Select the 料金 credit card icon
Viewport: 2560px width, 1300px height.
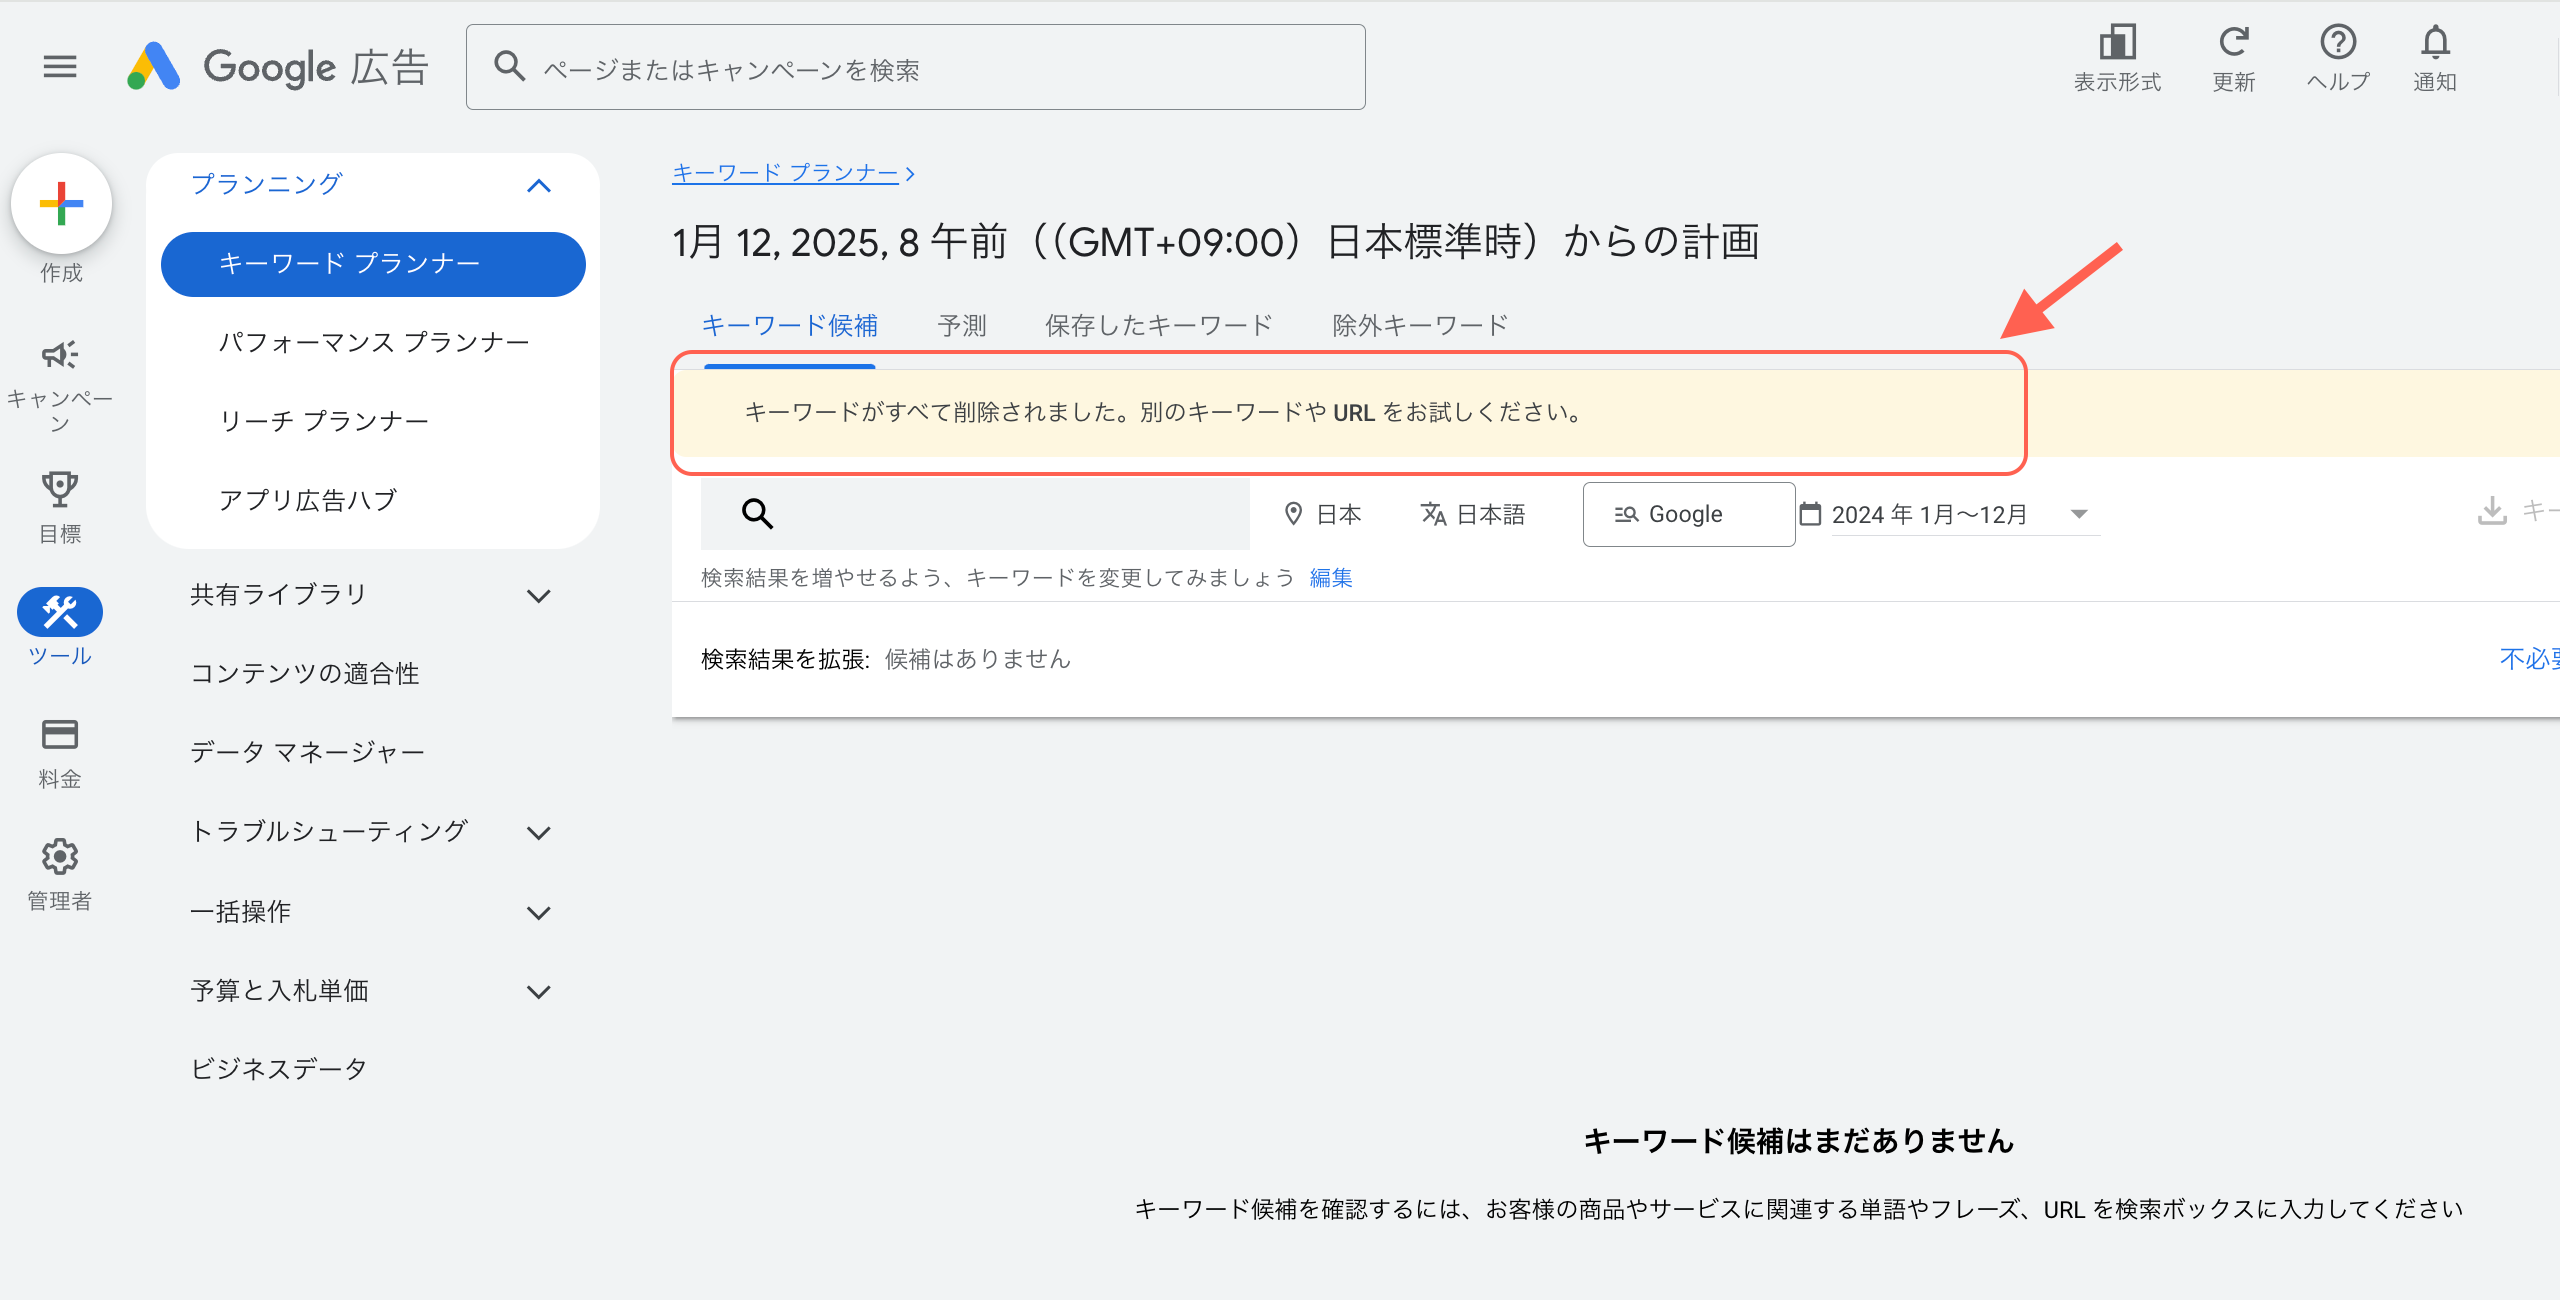tap(60, 735)
